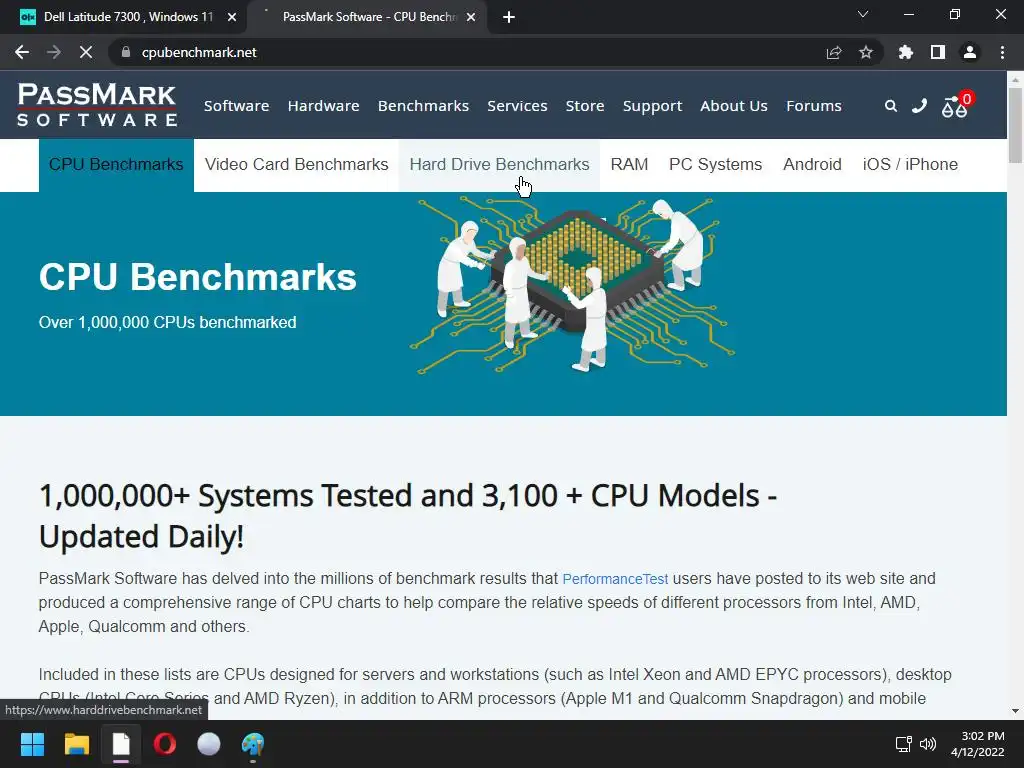Viewport: 1024px width, 768px height.
Task: Open the gray sphere taskbar app
Action: pyautogui.click(x=208, y=744)
